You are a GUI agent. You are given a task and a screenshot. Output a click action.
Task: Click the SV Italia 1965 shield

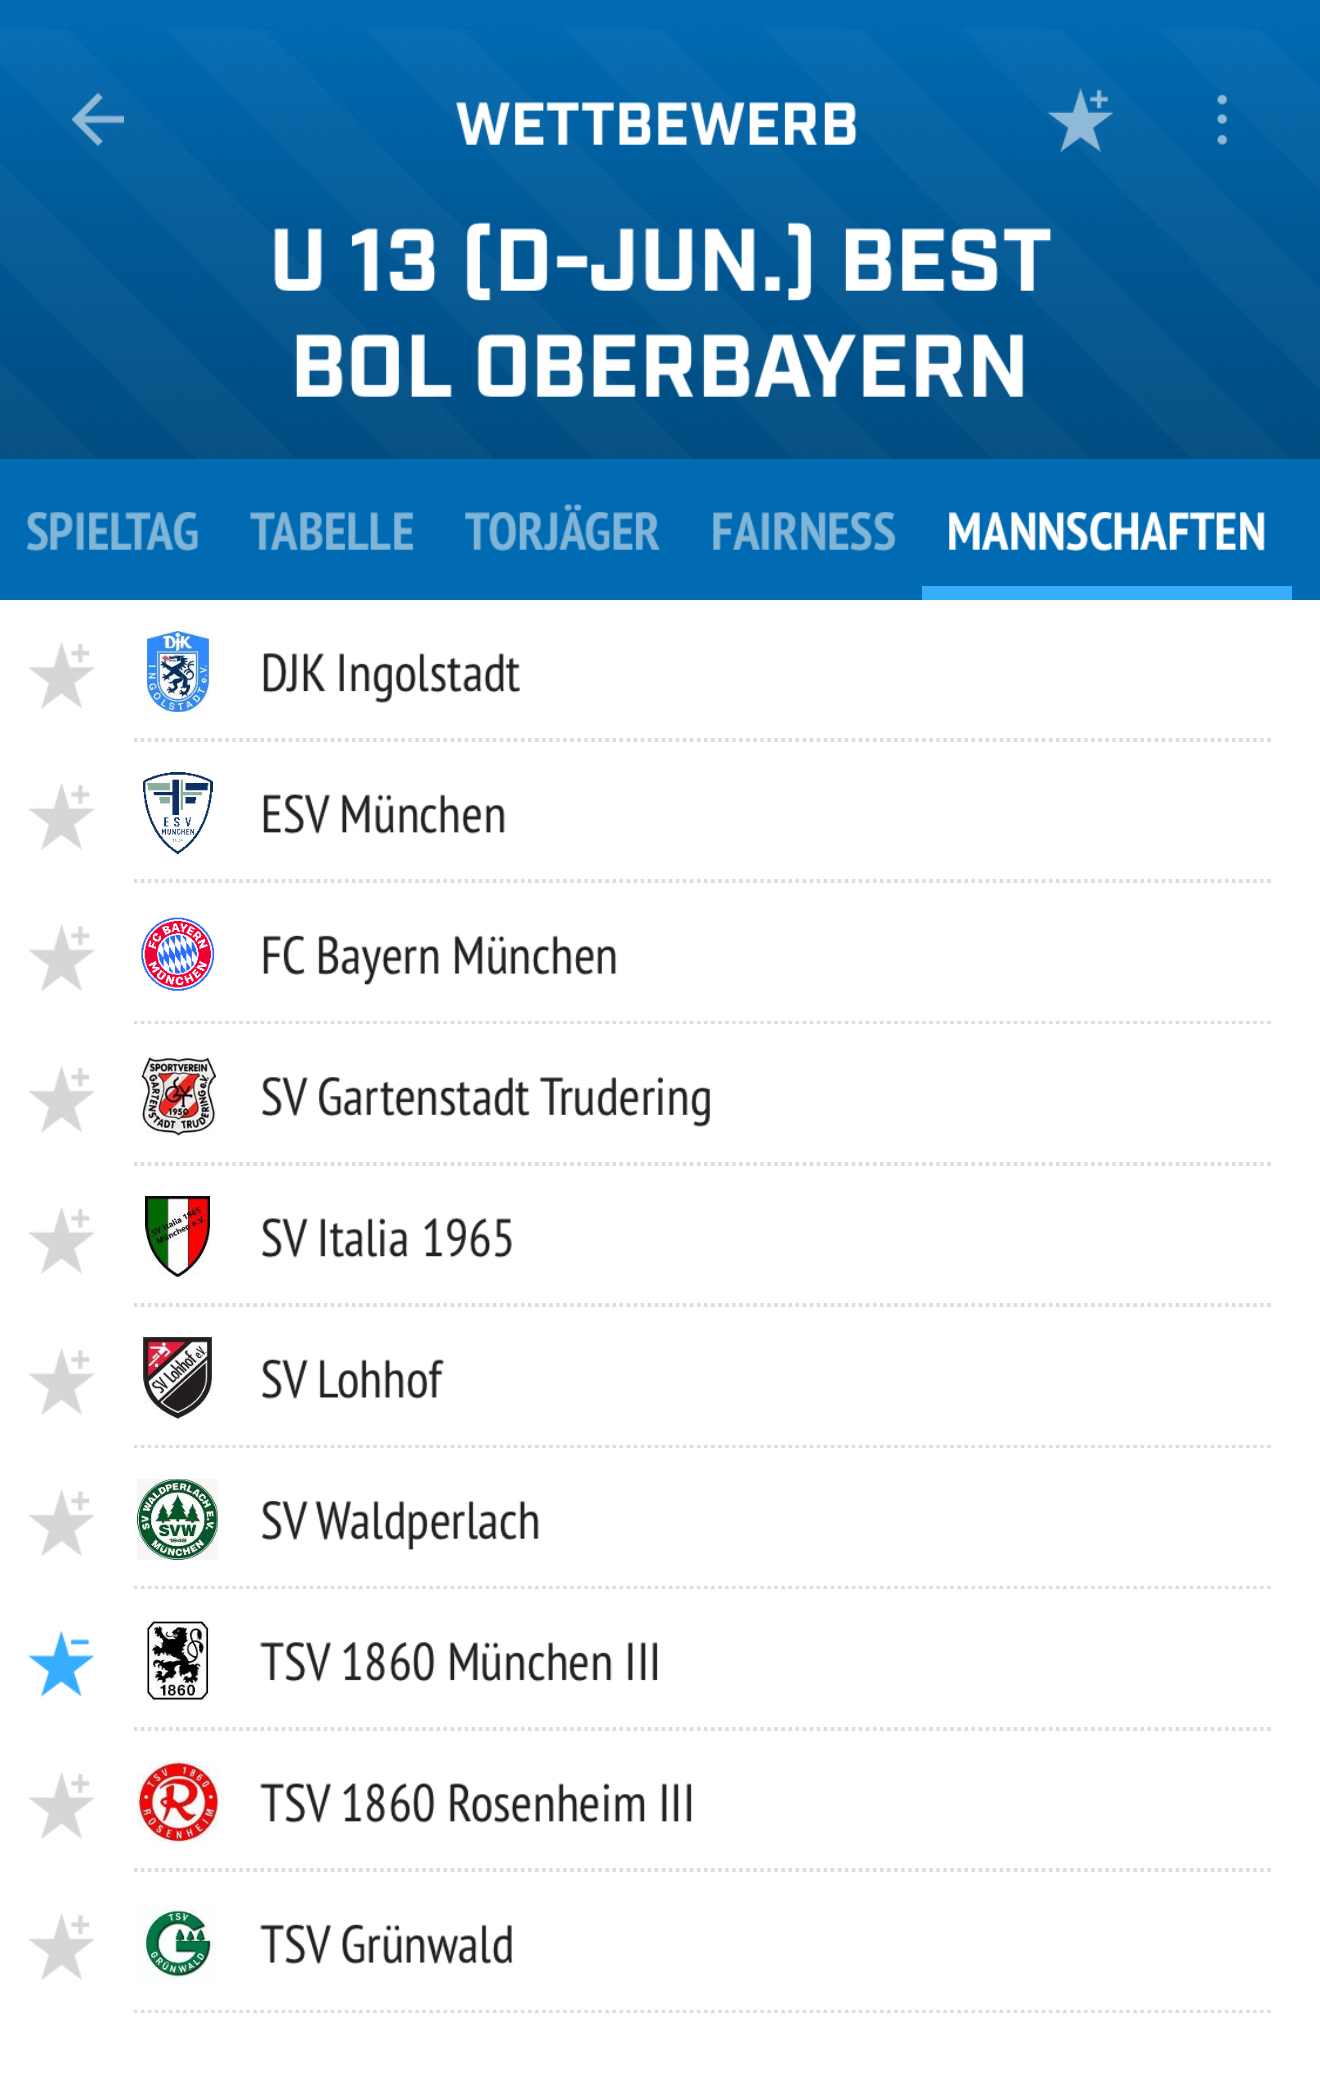177,1236
